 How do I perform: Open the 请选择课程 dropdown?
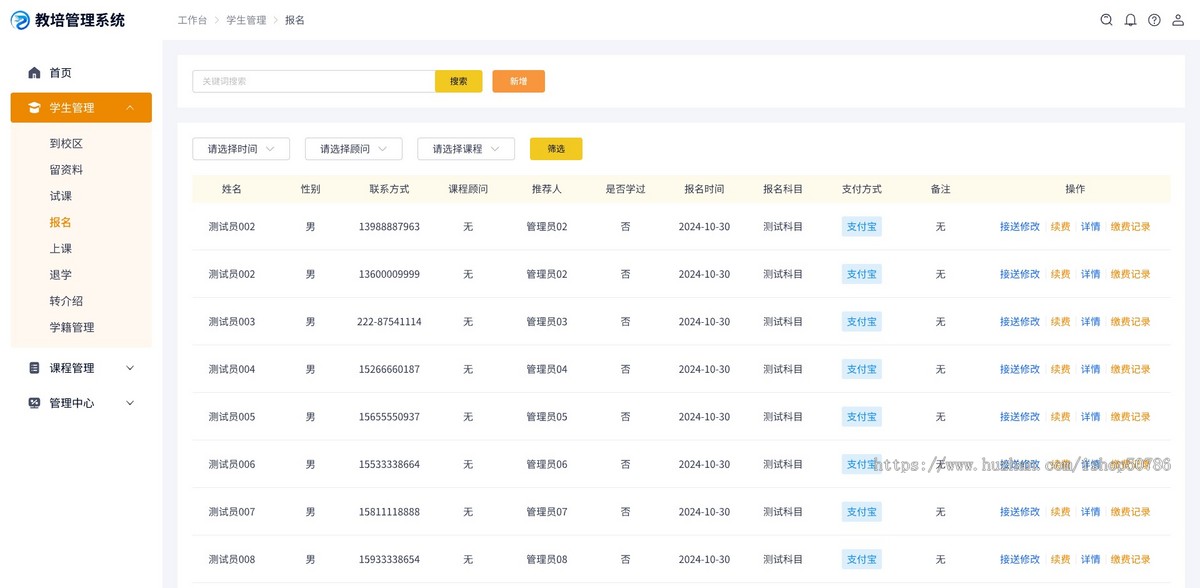tap(466, 149)
